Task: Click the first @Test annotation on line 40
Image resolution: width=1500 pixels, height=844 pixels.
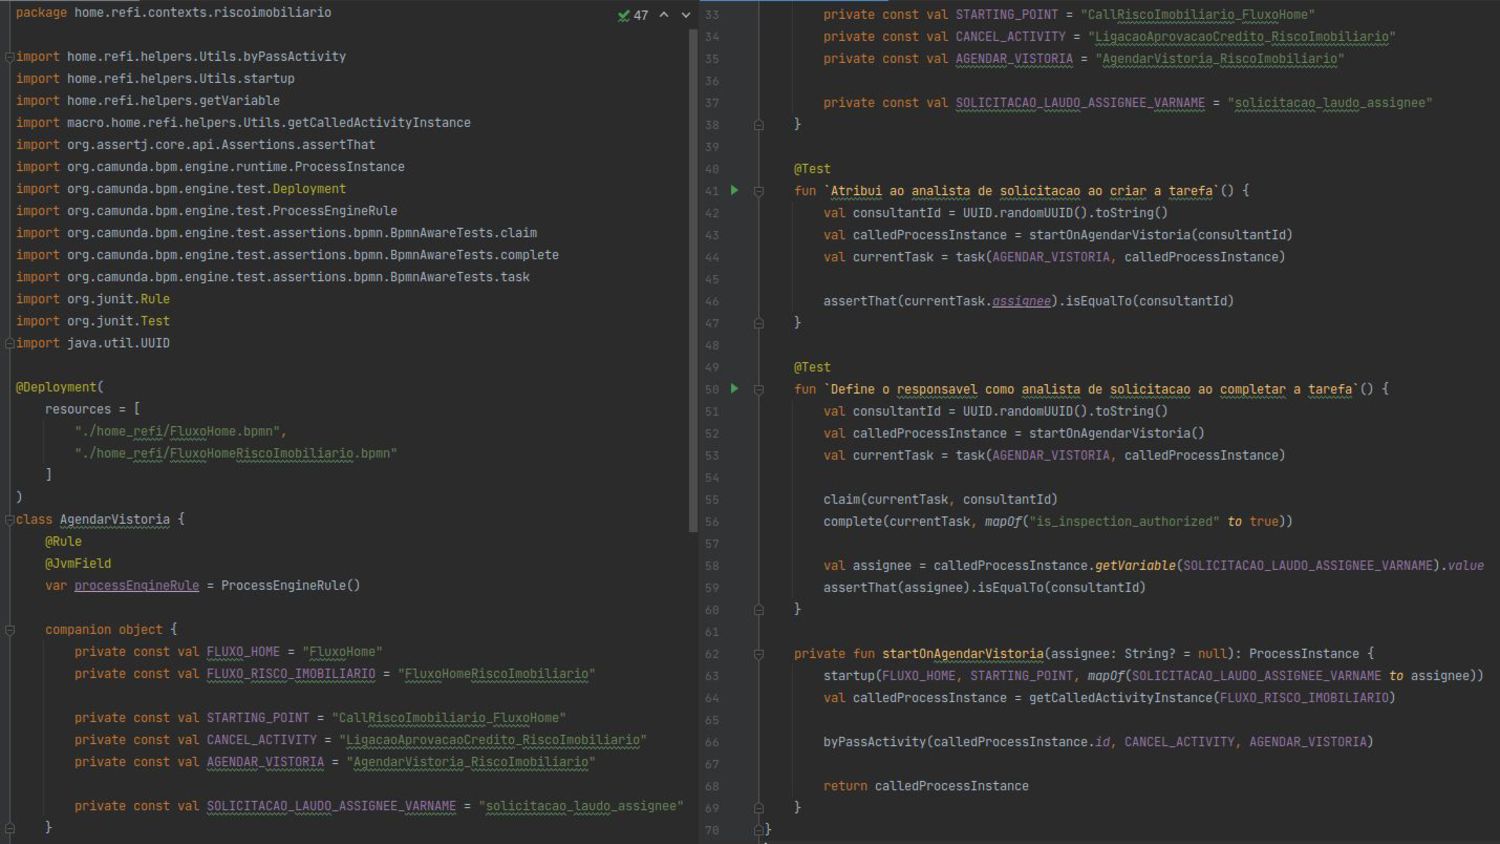Action: pos(812,169)
